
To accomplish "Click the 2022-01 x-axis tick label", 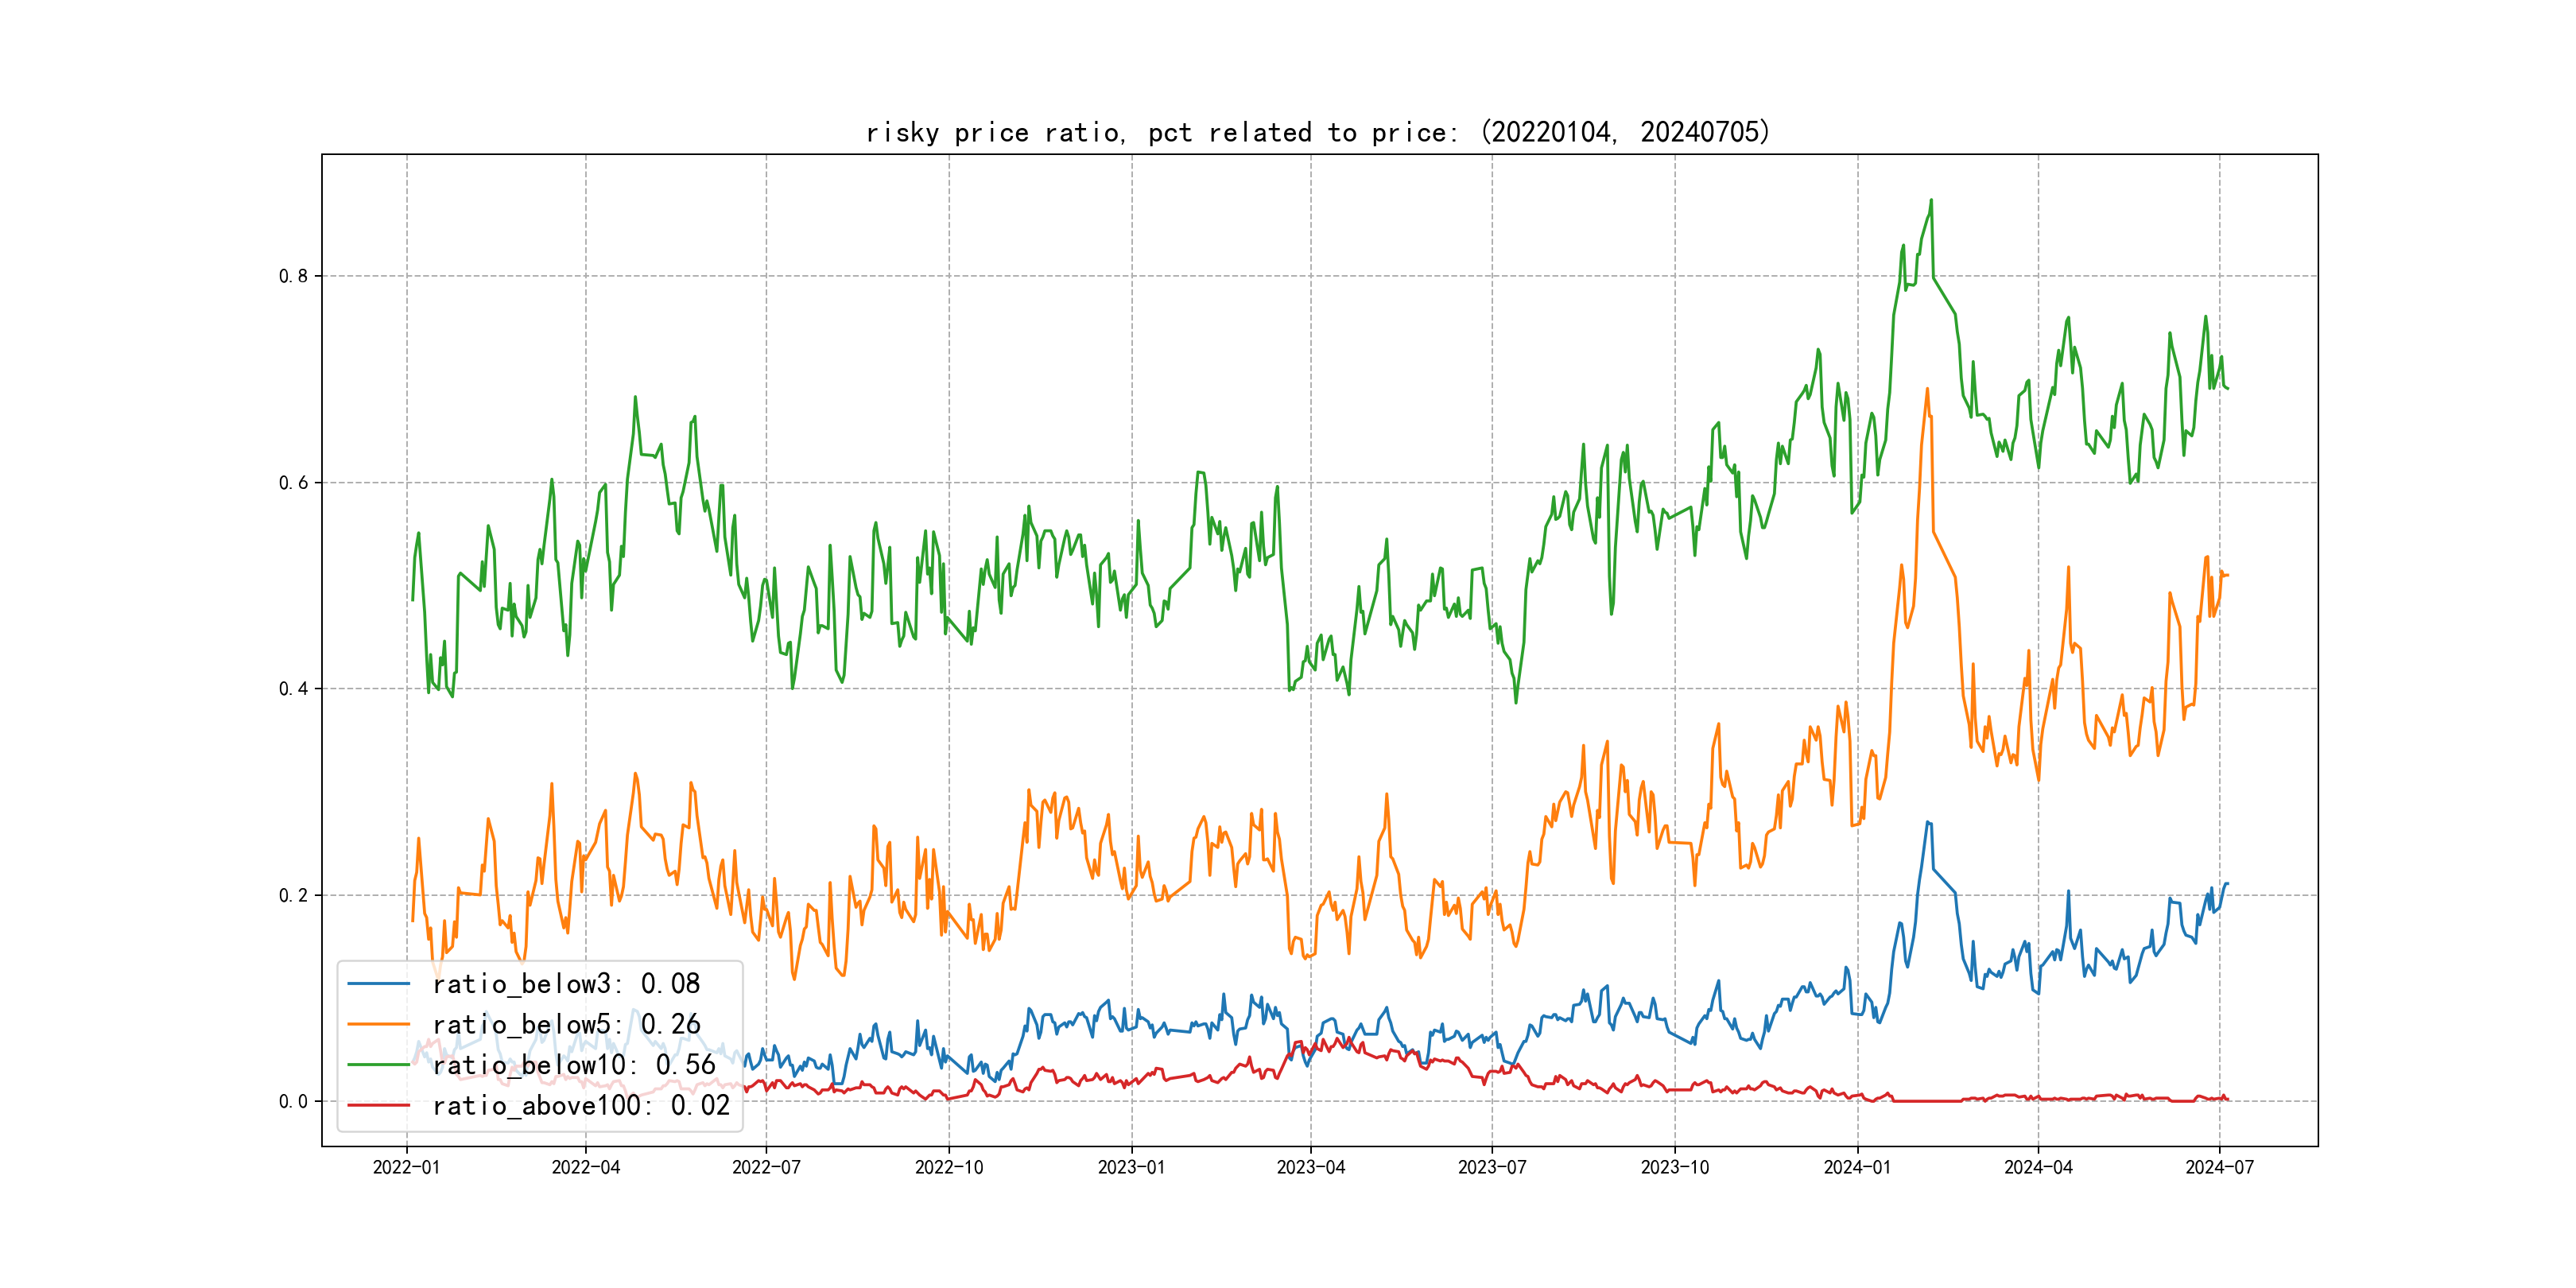I will tap(406, 1167).
